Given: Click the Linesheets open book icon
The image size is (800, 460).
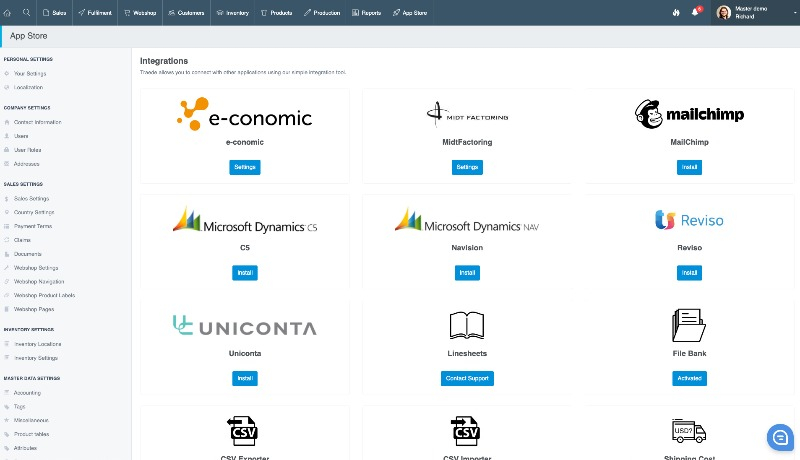Looking at the screenshot, I should 467,325.
